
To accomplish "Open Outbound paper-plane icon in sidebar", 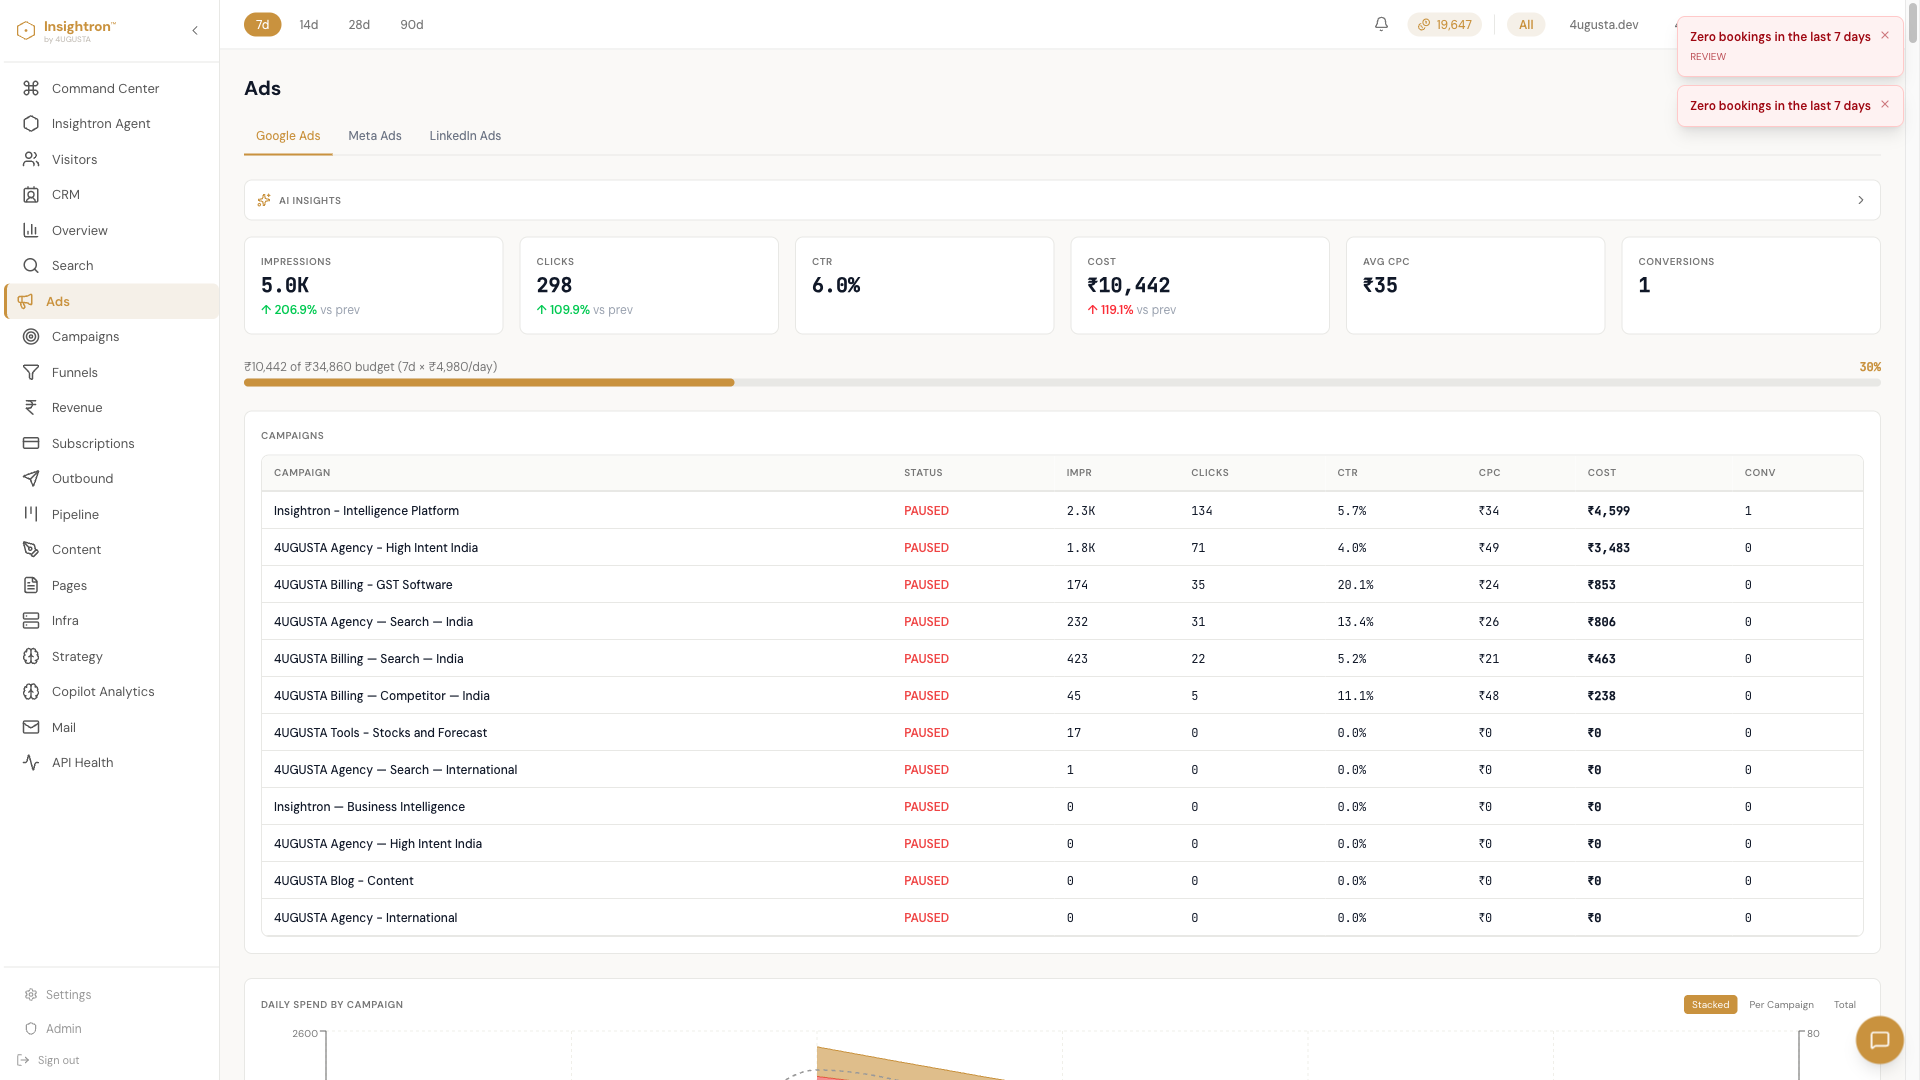I will (31, 478).
